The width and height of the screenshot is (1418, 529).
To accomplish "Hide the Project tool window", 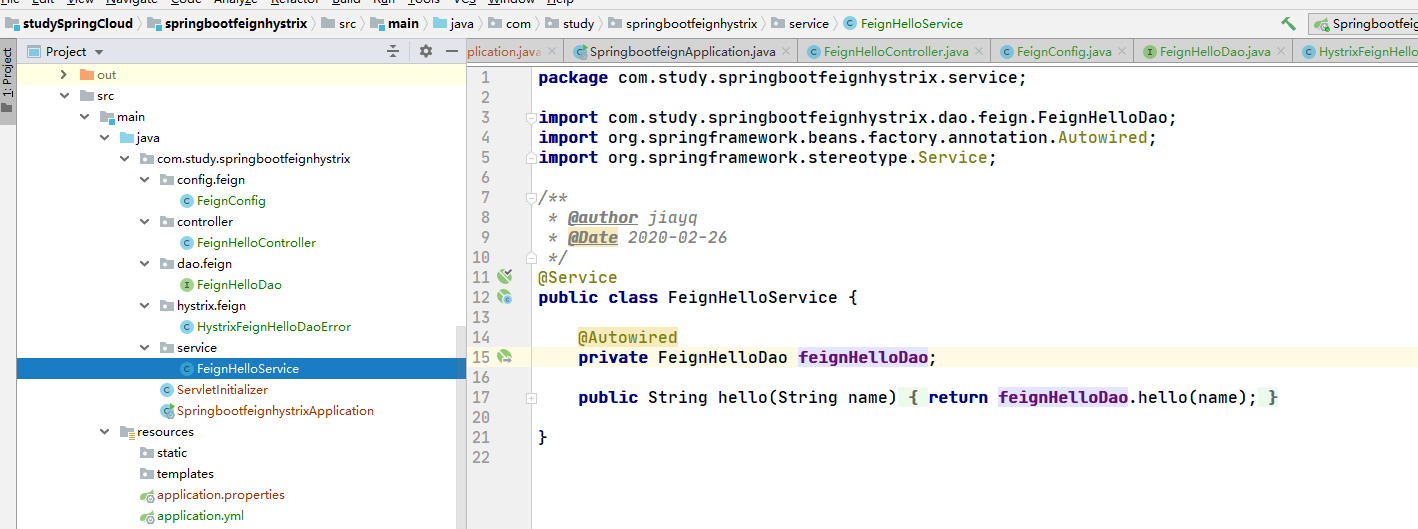I will click(450, 51).
